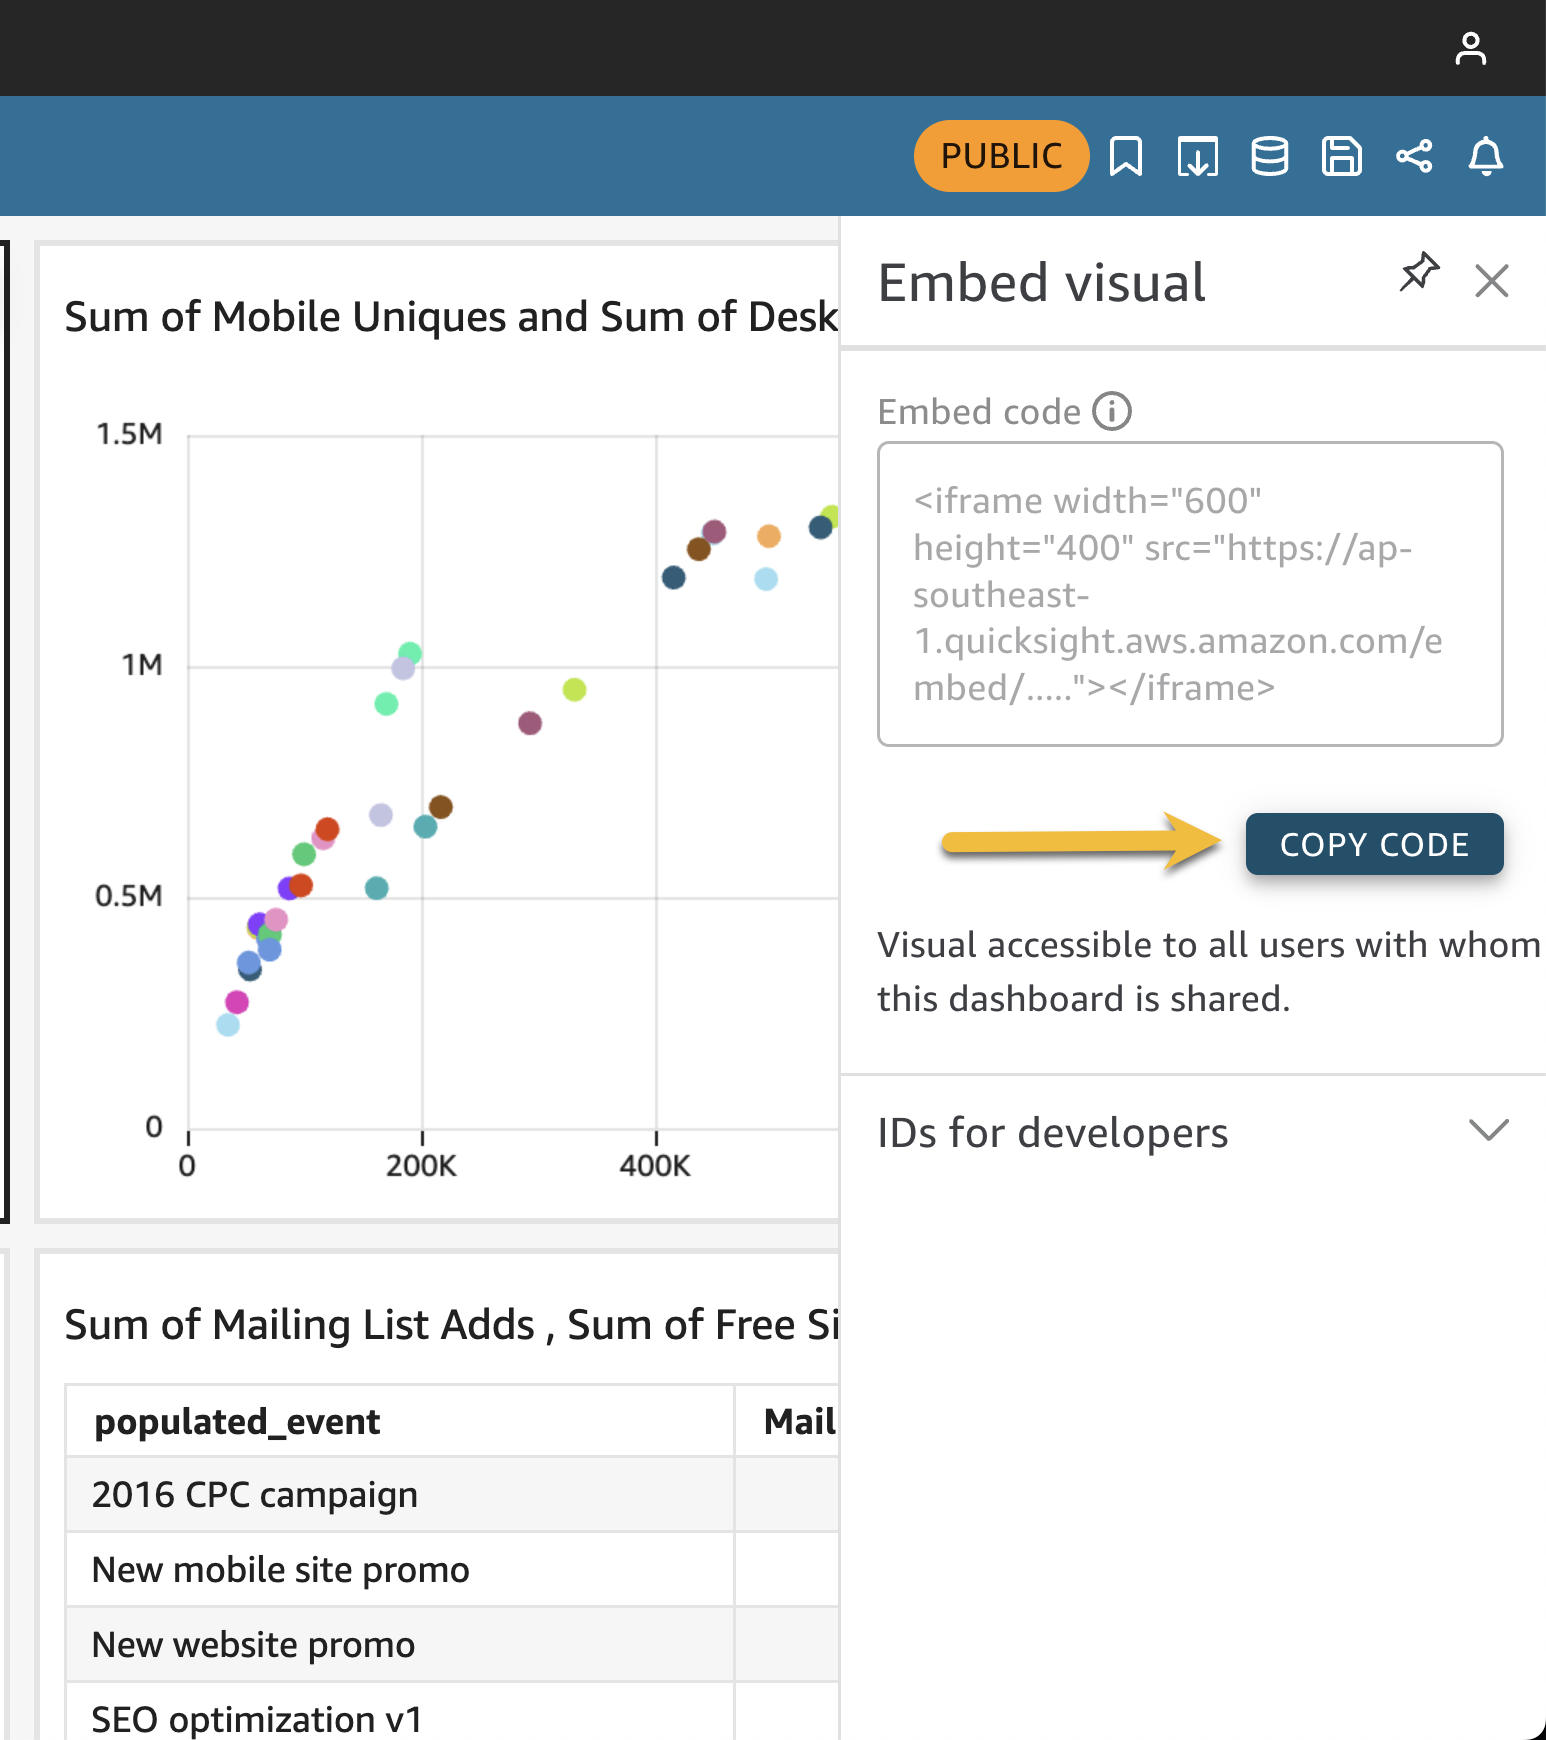Close the Embed visual panel
This screenshot has width=1546, height=1740.
(1491, 281)
